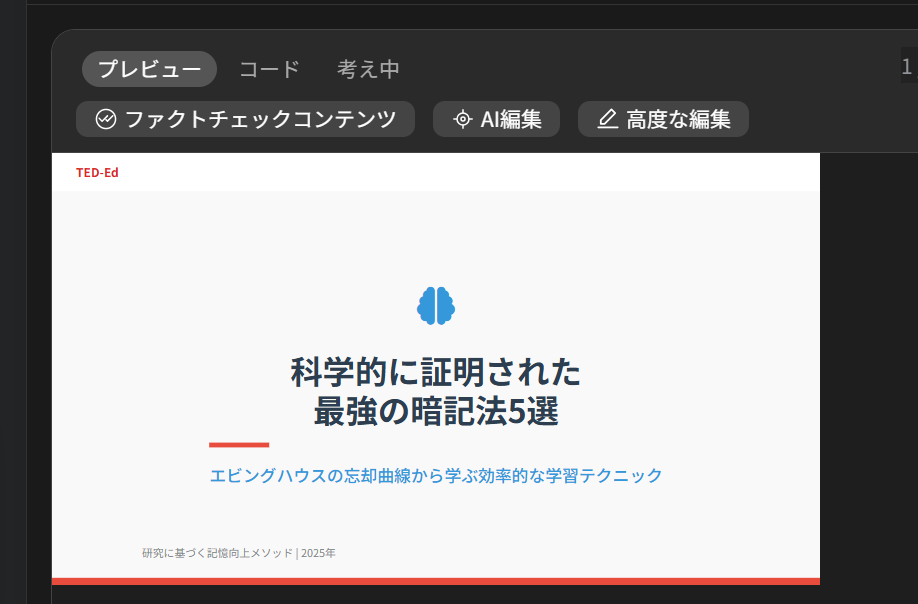The width and height of the screenshot is (918, 604).
Task: Click the blue エビングハウス subtitle text
Action: click(x=436, y=475)
